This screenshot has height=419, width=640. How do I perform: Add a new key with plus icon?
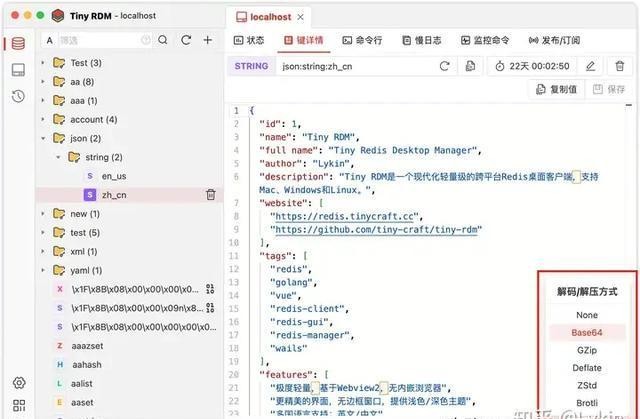[208, 40]
